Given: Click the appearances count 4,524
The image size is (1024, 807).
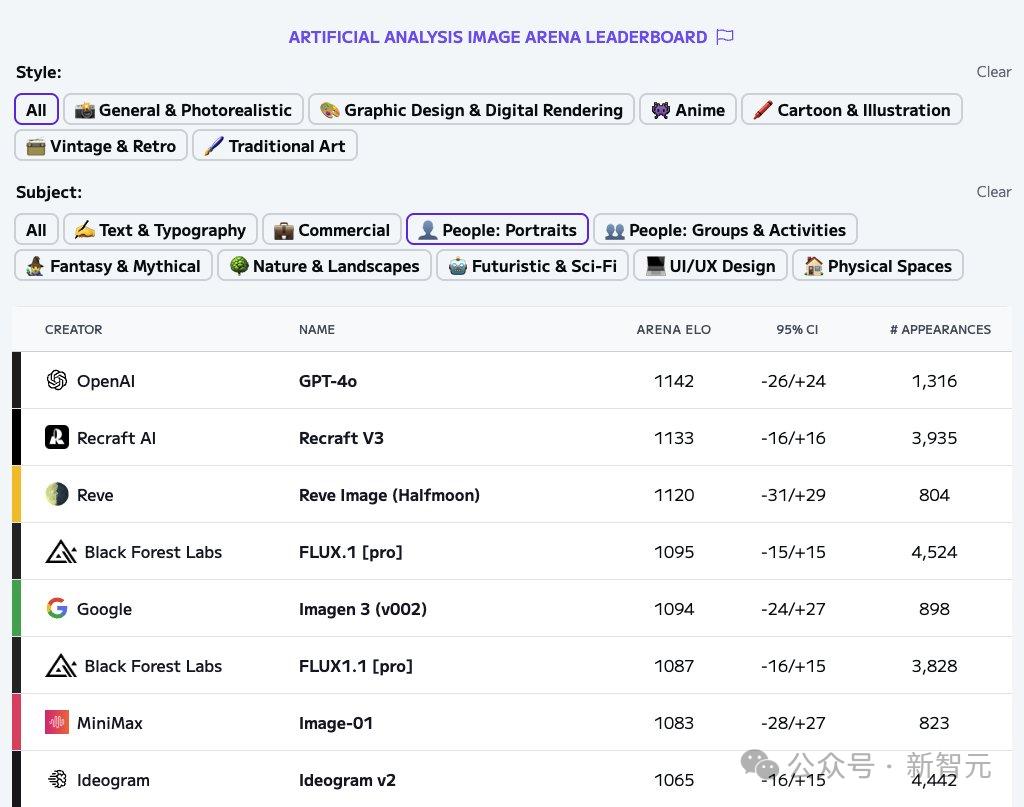Looking at the screenshot, I should pyautogui.click(x=935, y=552).
